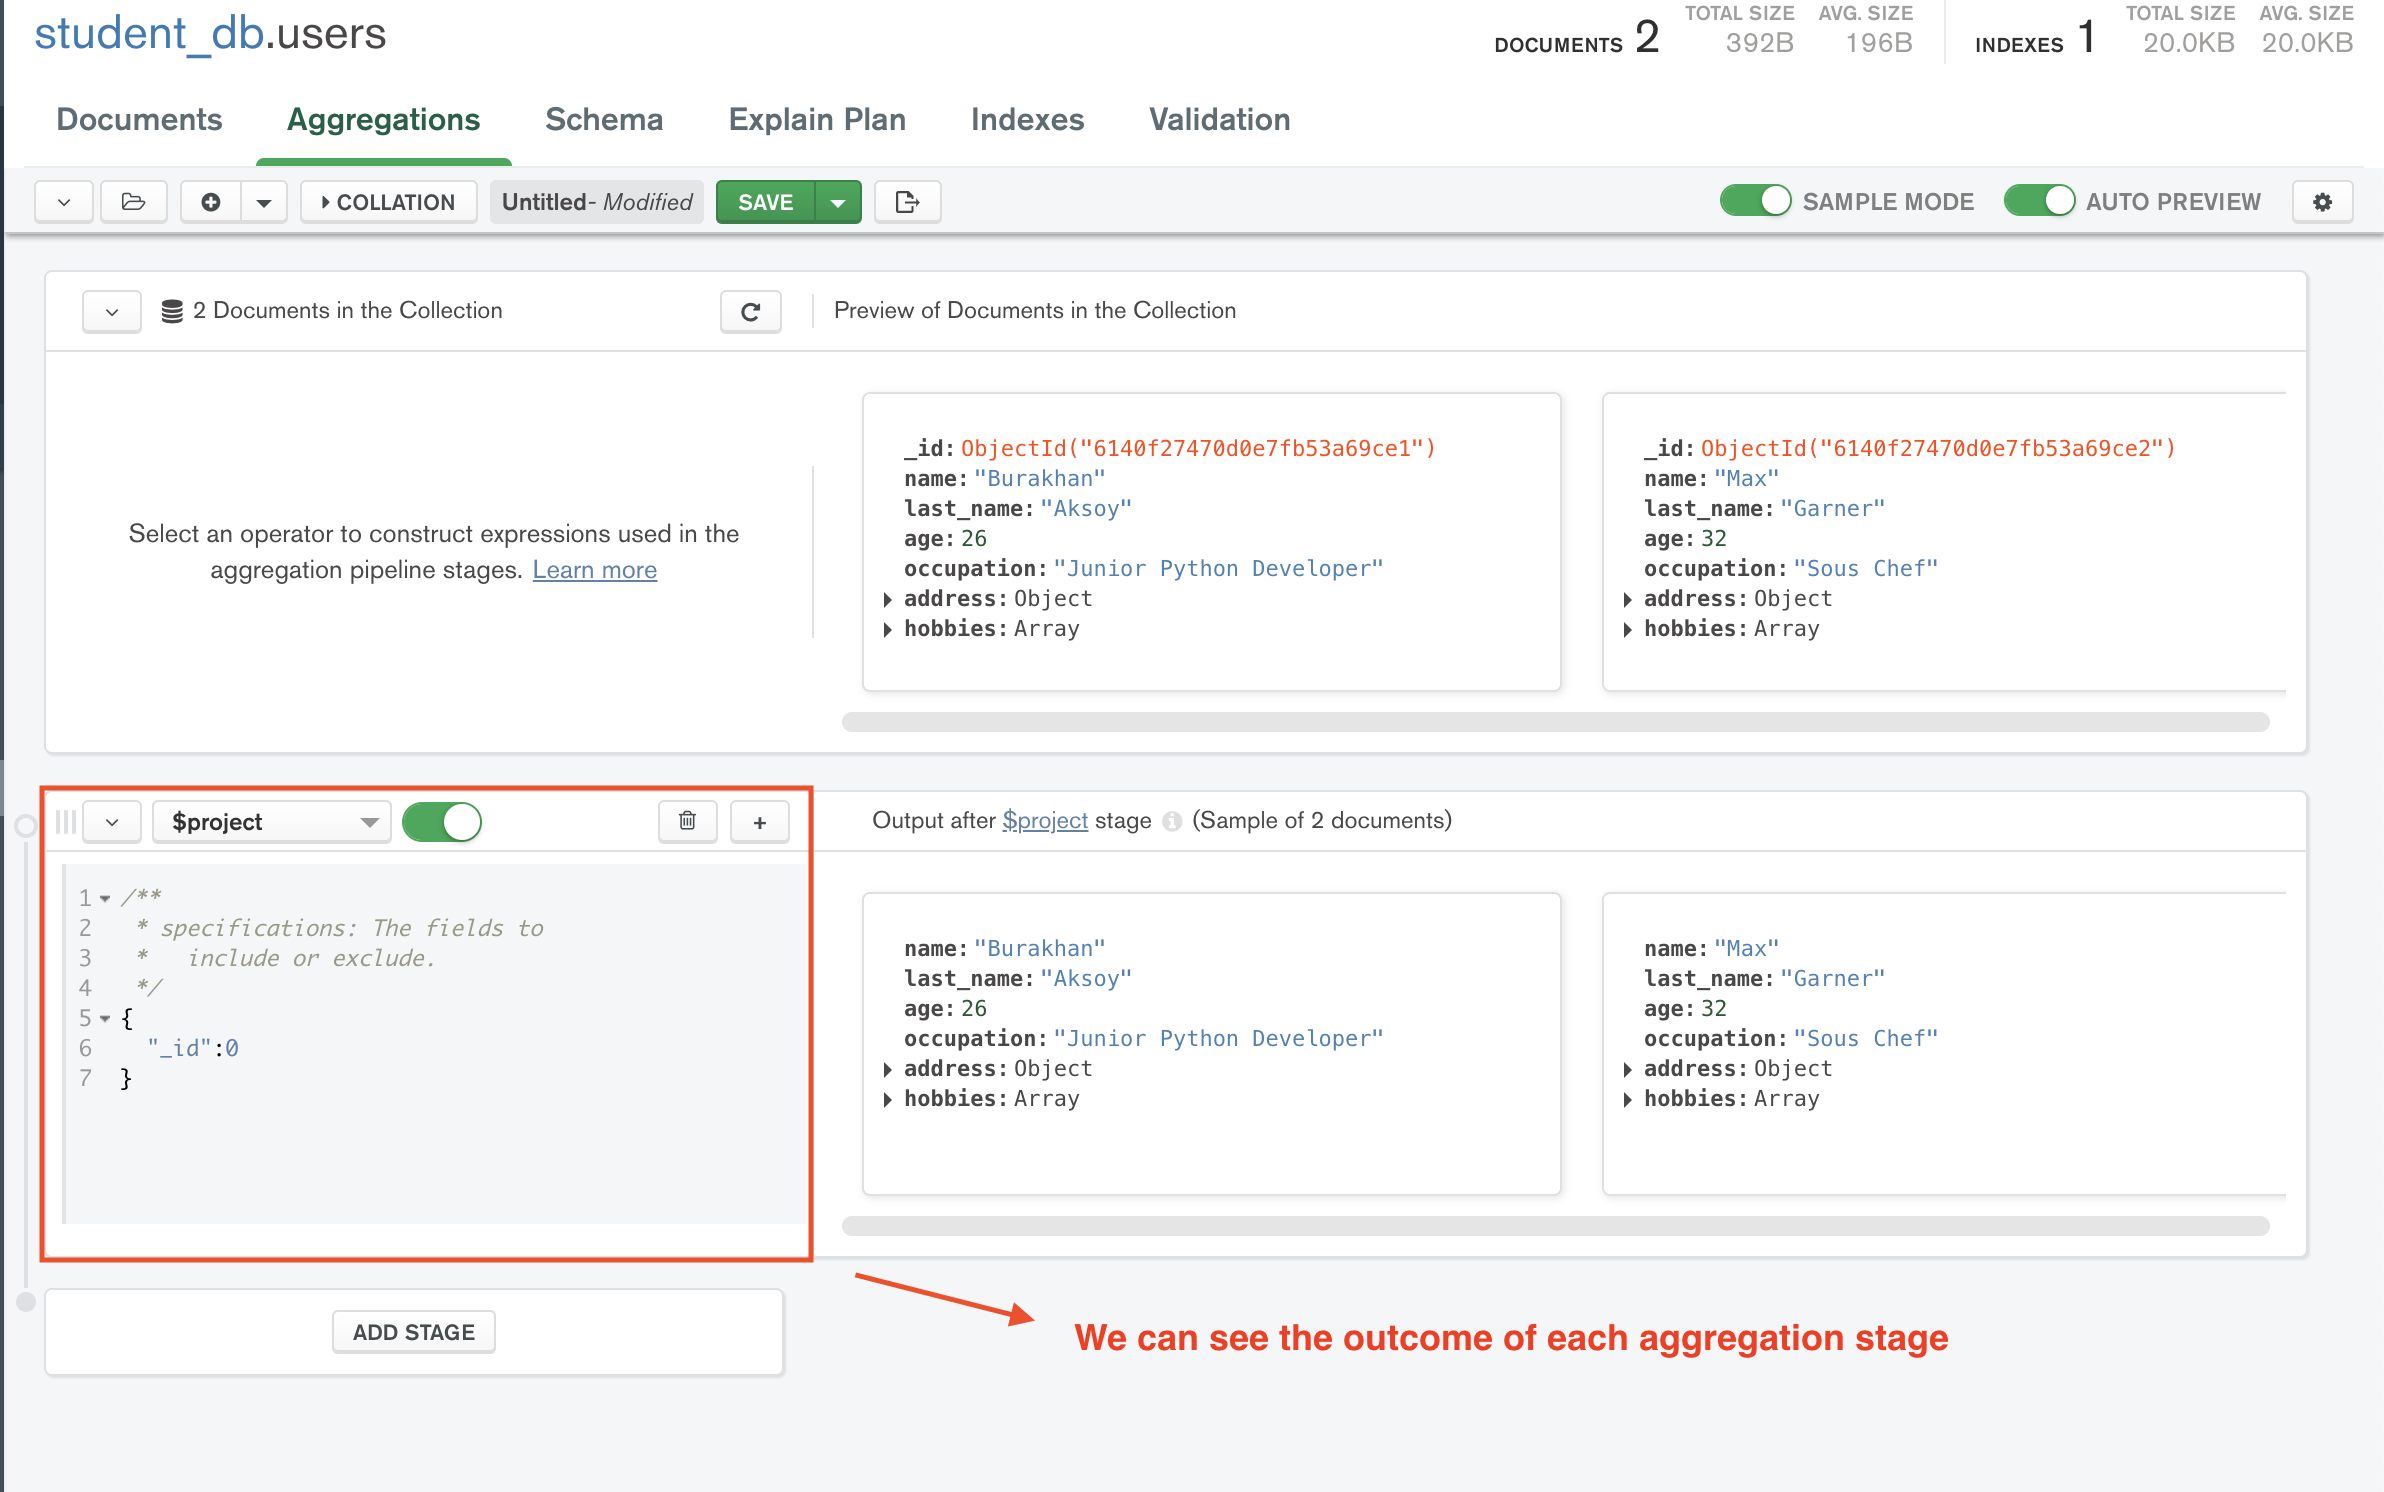Turn off Auto Preview
Viewport: 2384px width, 1492px height.
click(2039, 200)
